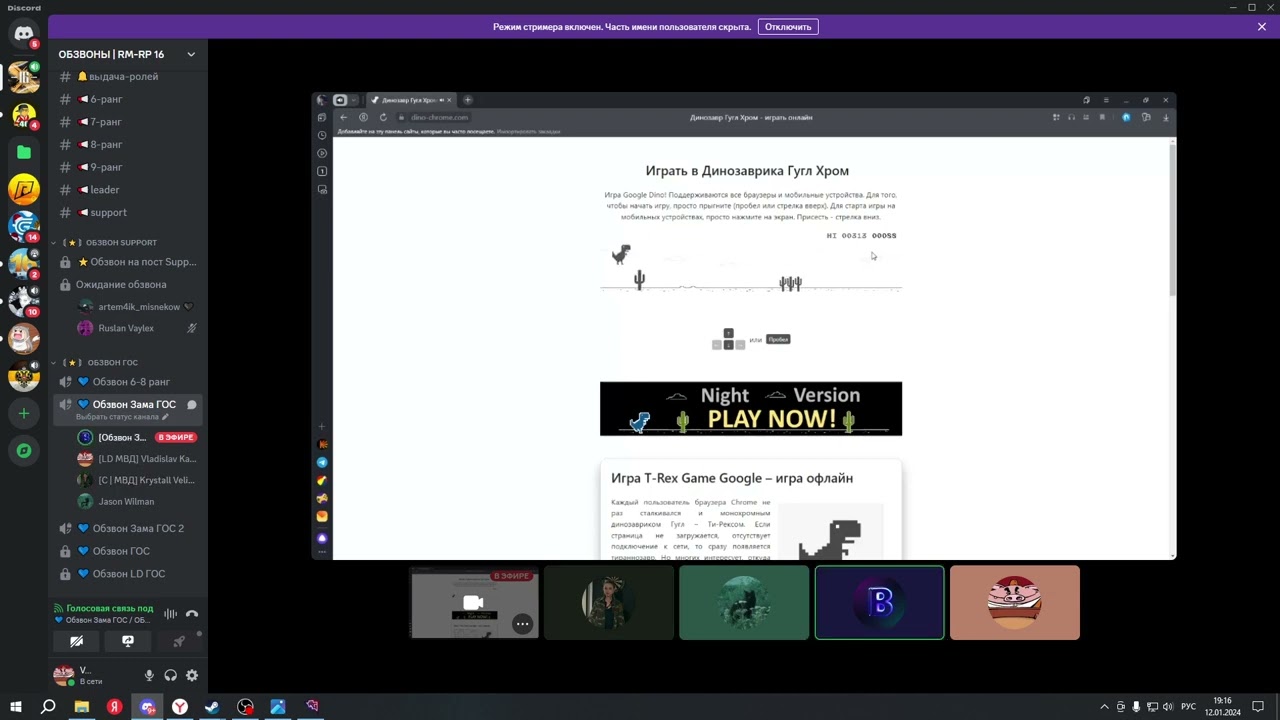Click the Пробел key in the dino page

coord(778,339)
